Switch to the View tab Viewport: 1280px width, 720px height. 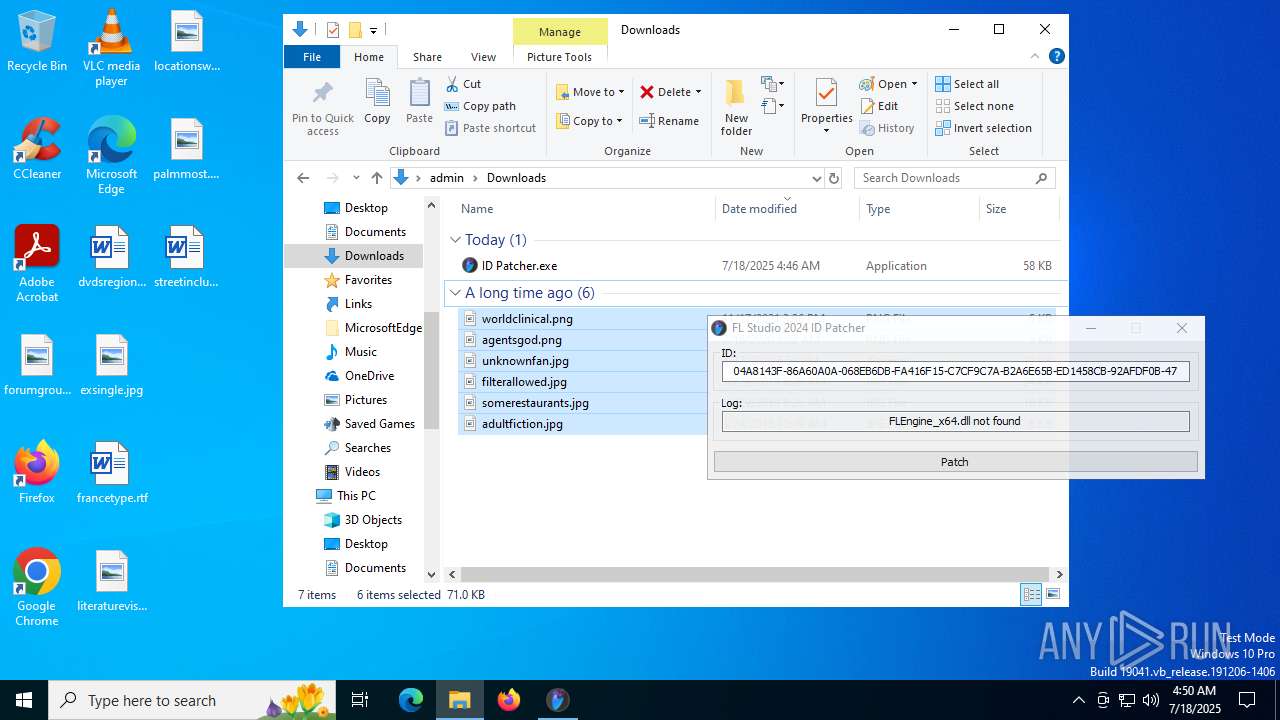coord(483,57)
